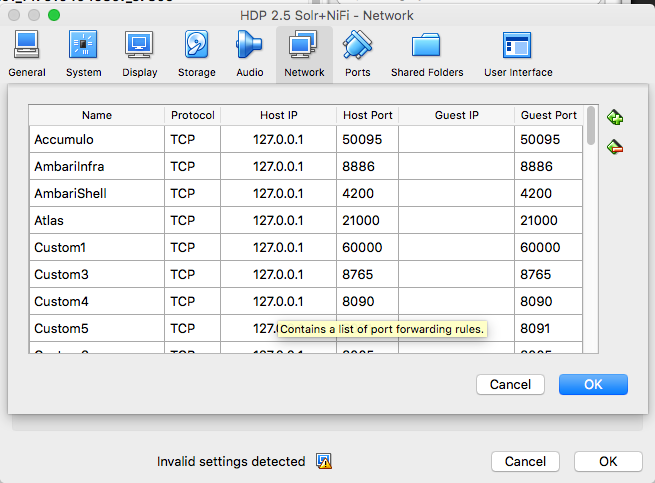The height and width of the screenshot is (483, 655).
Task: Click the Host Port column header
Action: tap(368, 115)
